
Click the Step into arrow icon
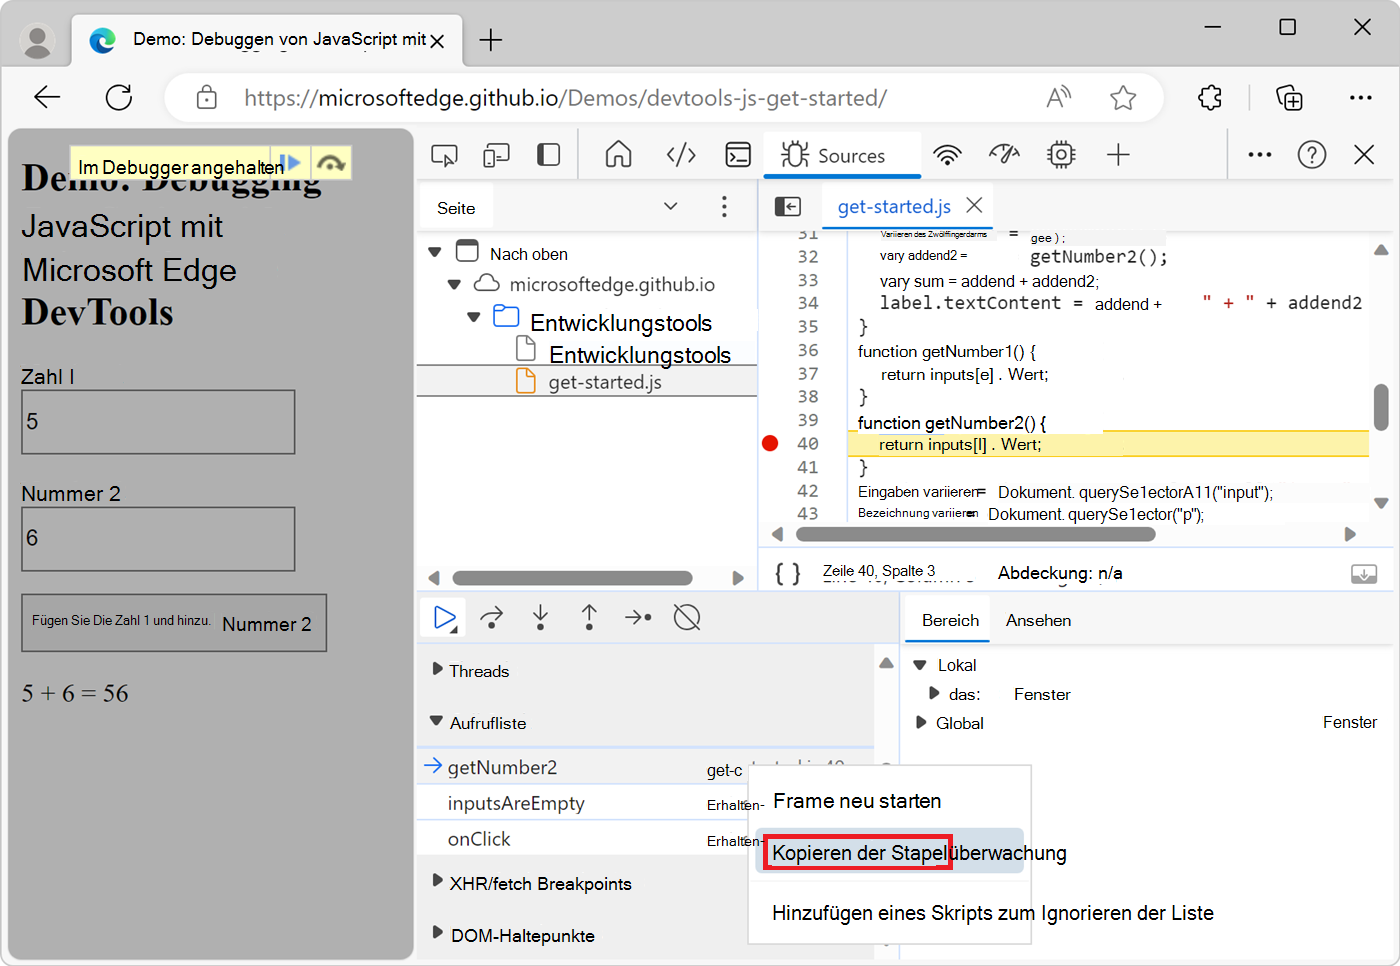[540, 618]
